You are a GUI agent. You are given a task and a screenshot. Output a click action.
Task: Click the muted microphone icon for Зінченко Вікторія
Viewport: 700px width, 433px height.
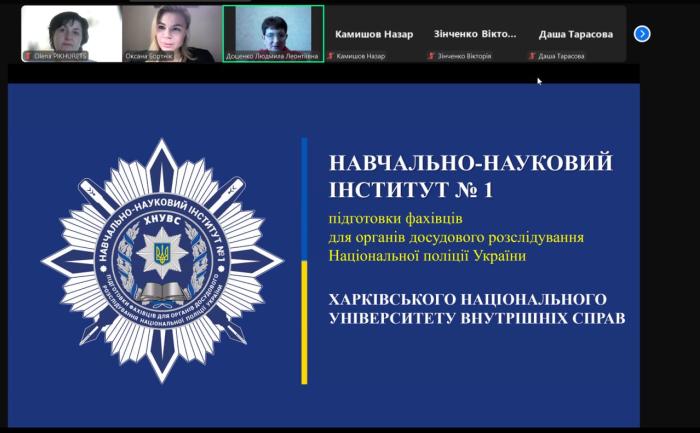coord(431,56)
